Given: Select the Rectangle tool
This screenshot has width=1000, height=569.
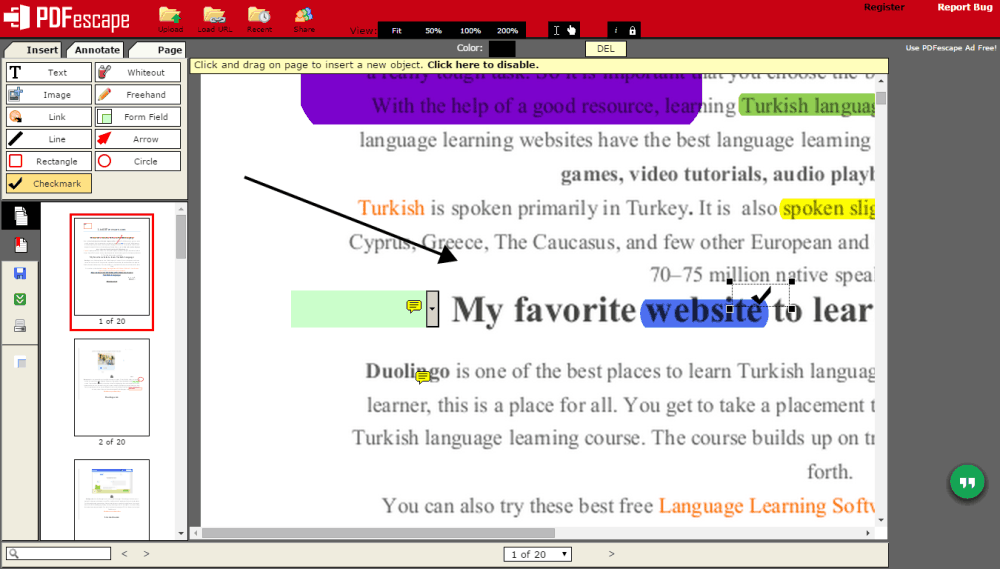Looking at the screenshot, I should tap(49, 161).
